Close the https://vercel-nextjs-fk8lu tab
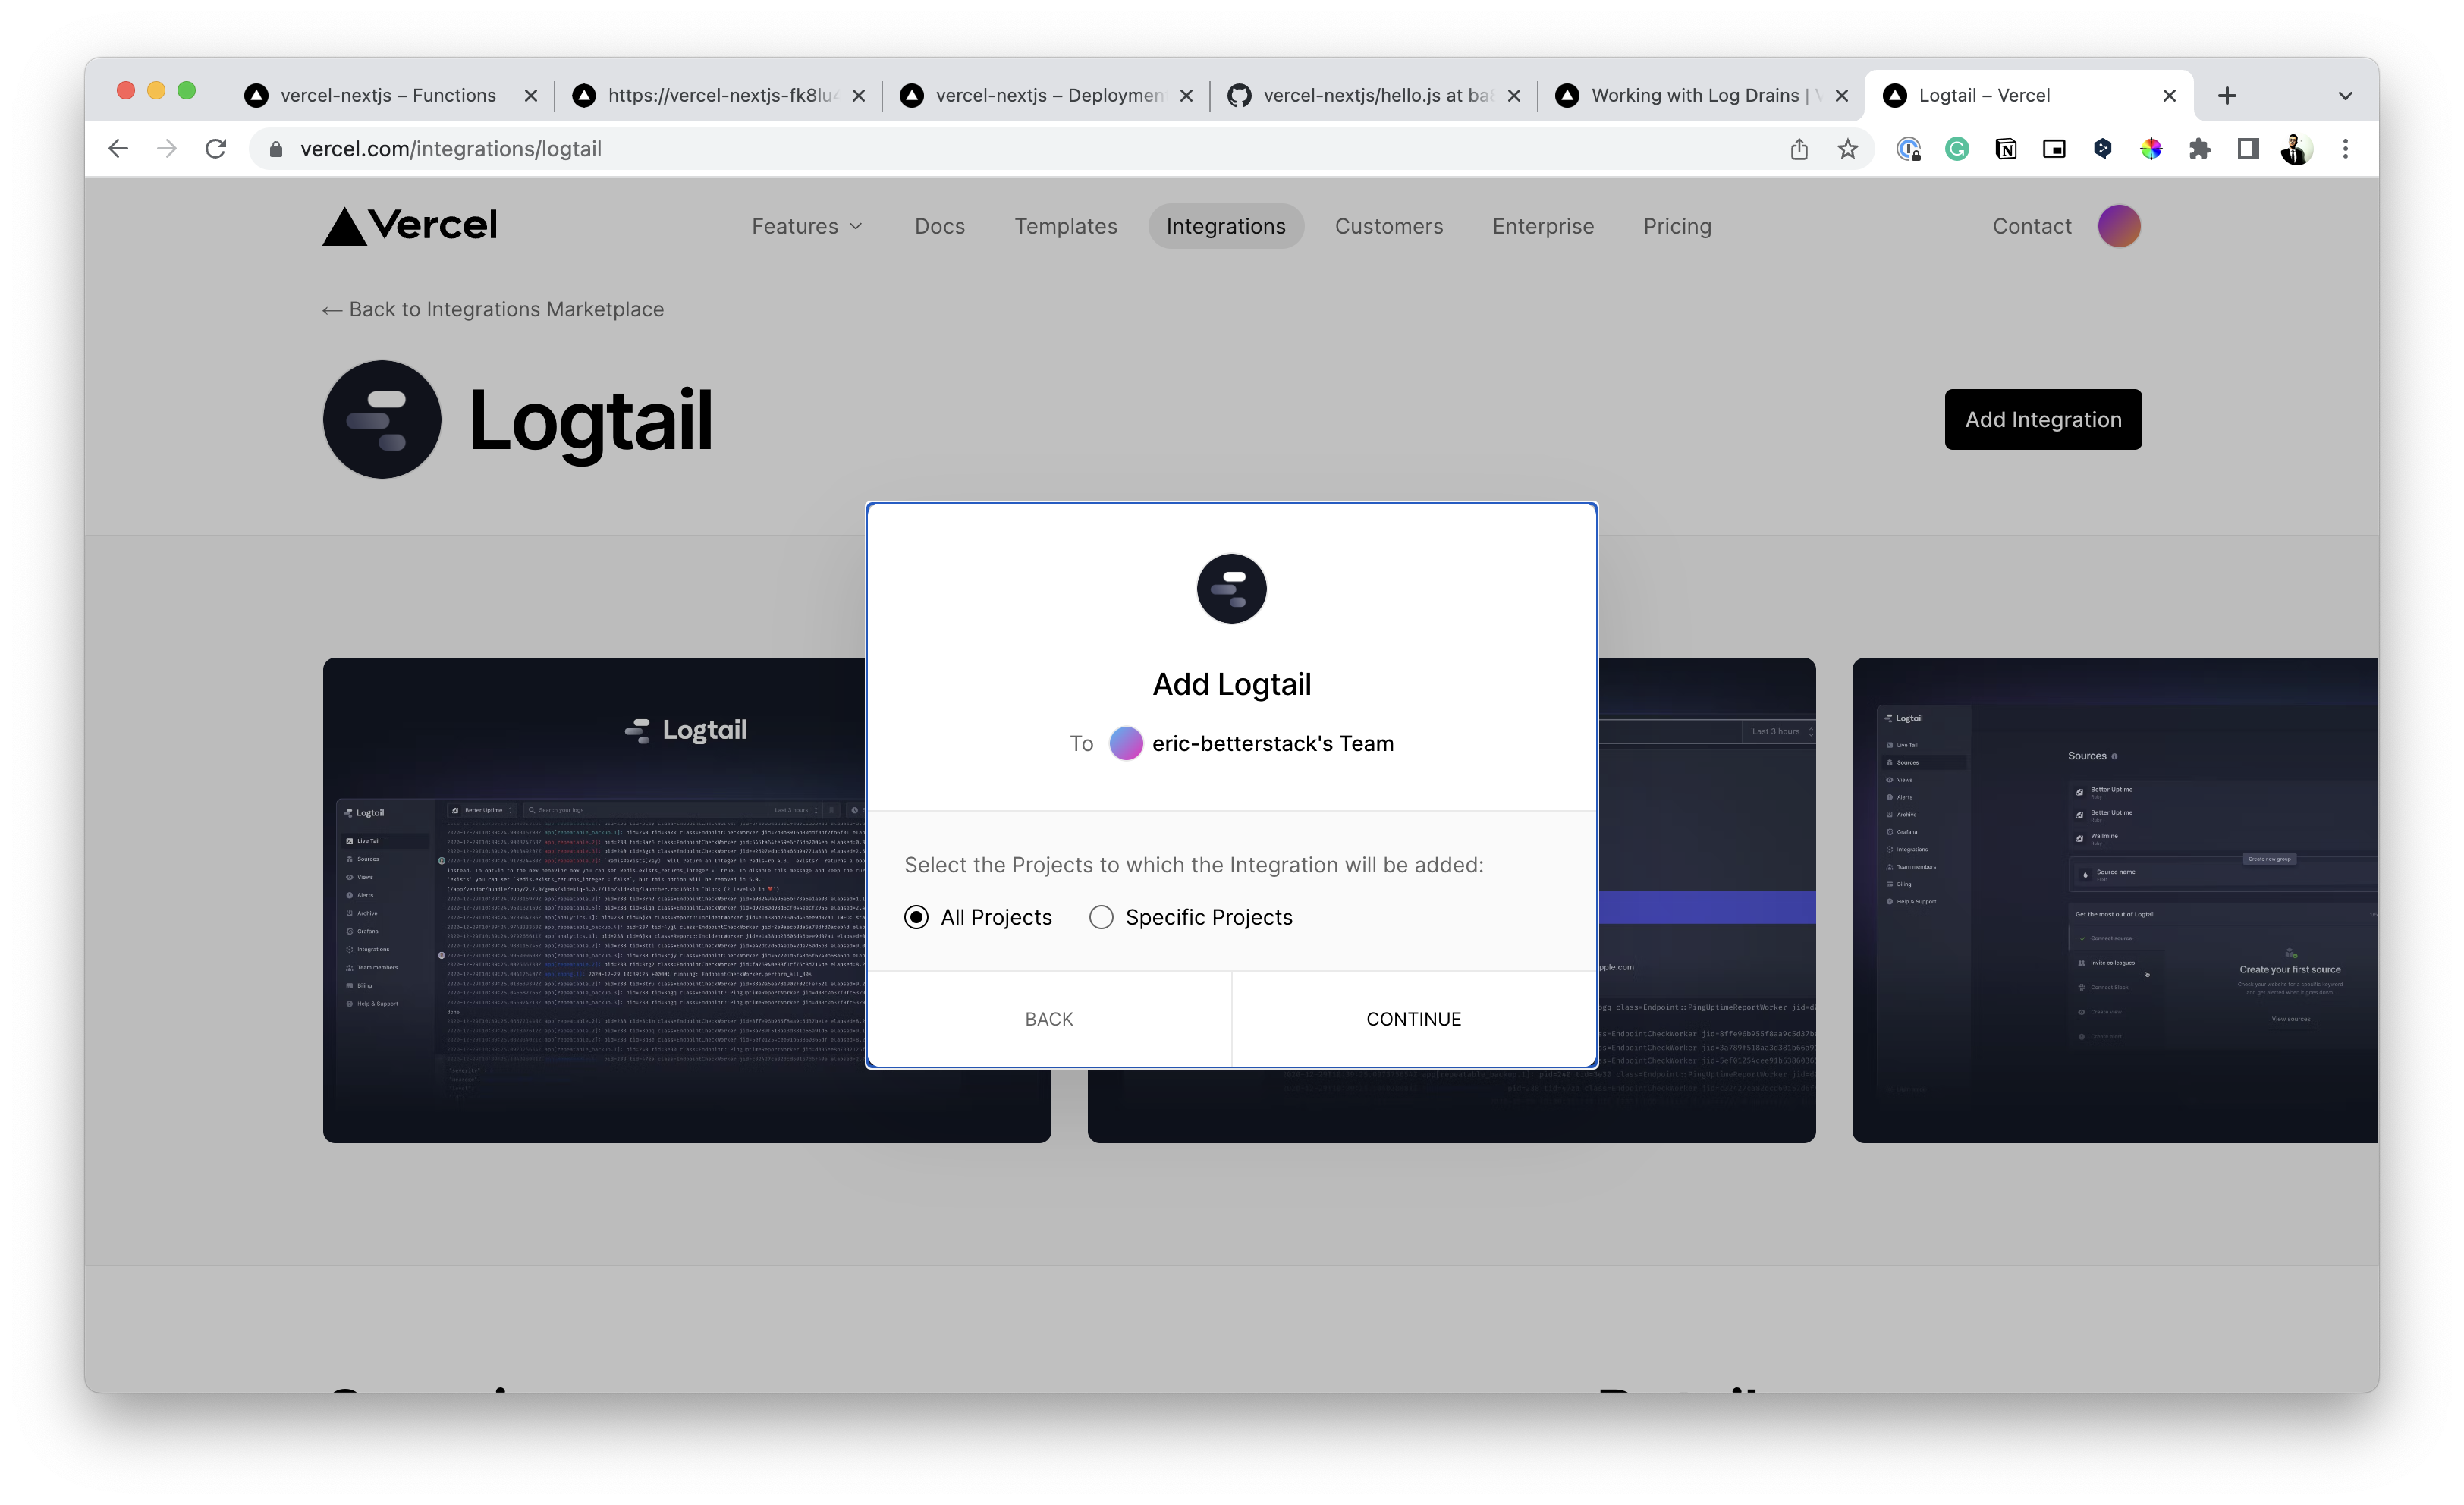 858,96
